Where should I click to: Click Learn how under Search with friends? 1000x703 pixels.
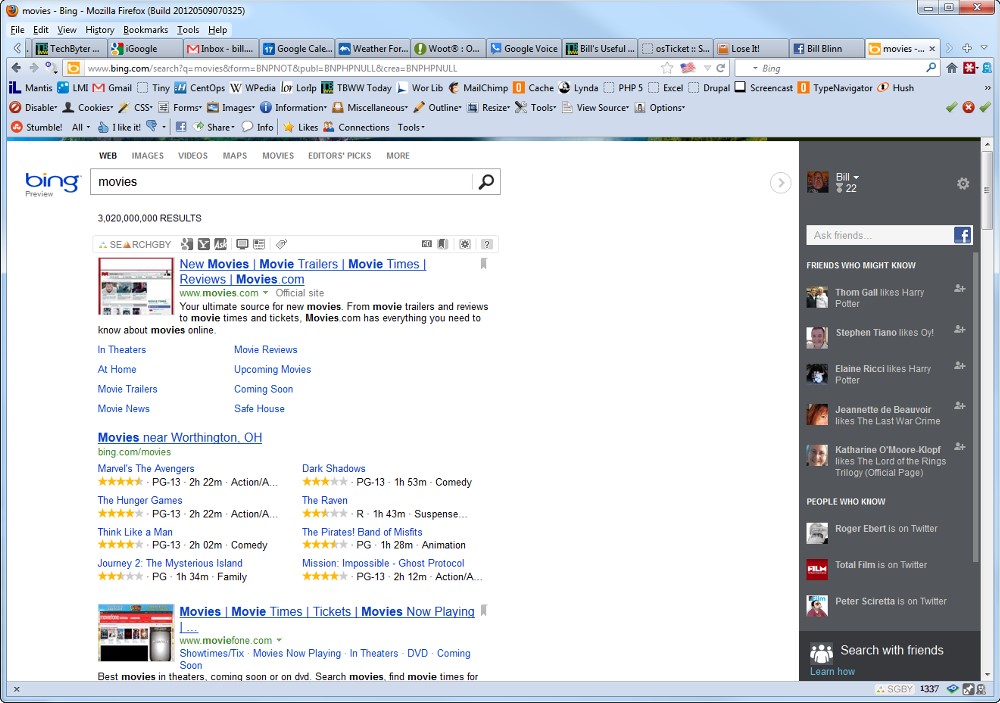coord(832,671)
